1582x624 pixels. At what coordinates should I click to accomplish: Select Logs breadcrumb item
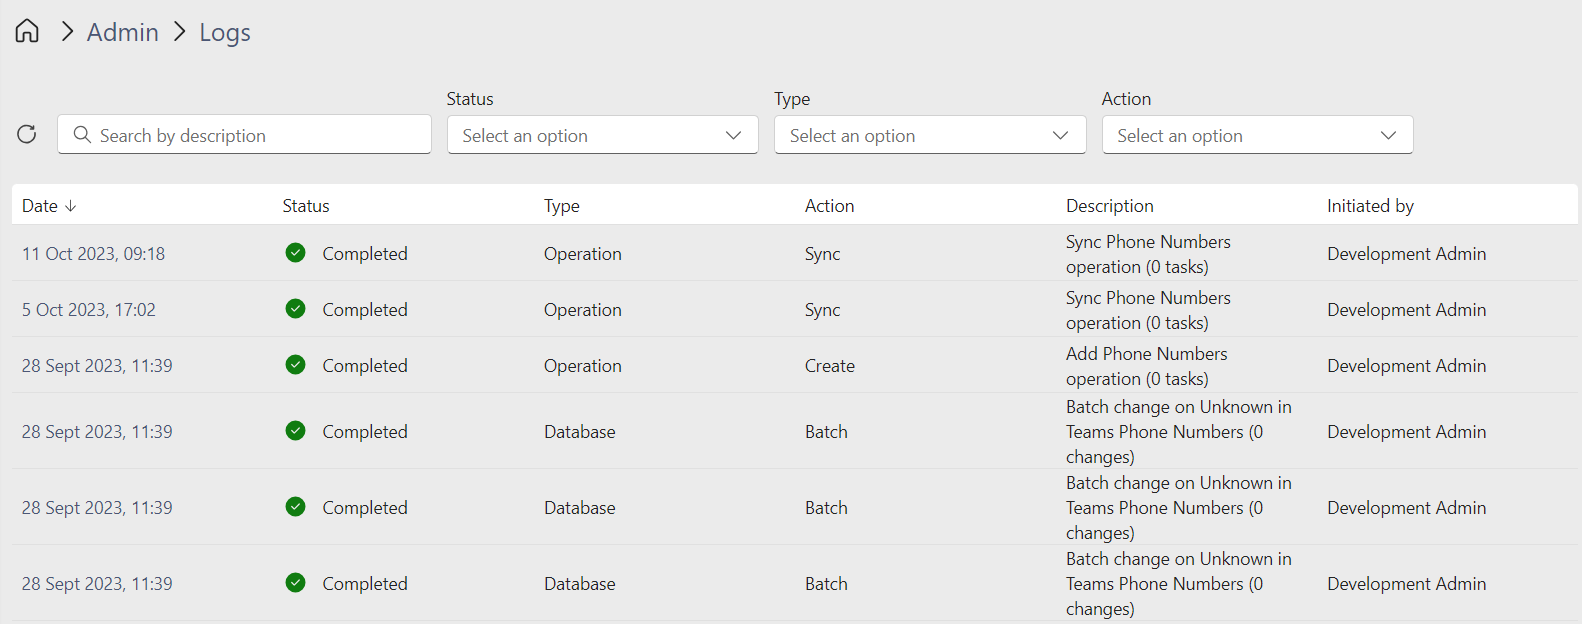pos(225,32)
